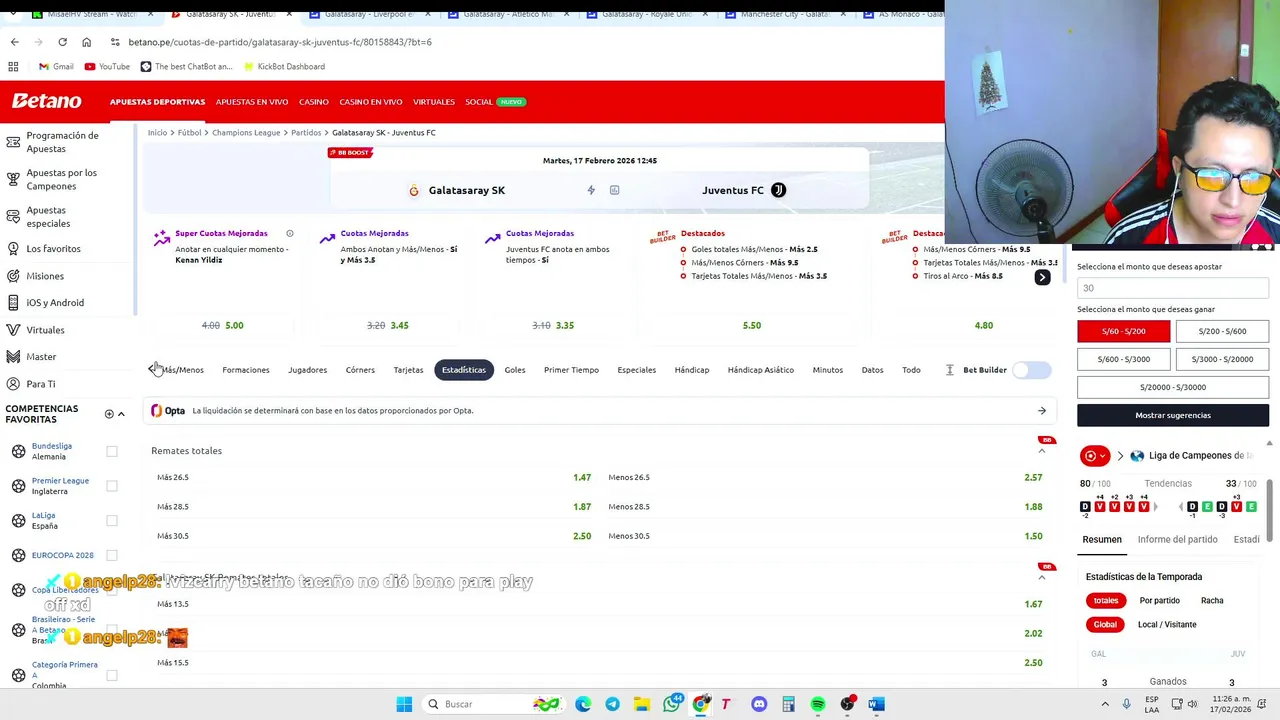This screenshot has width=1280, height=720.
Task: Open Microsoft Word from the taskbar
Action: [x=876, y=704]
